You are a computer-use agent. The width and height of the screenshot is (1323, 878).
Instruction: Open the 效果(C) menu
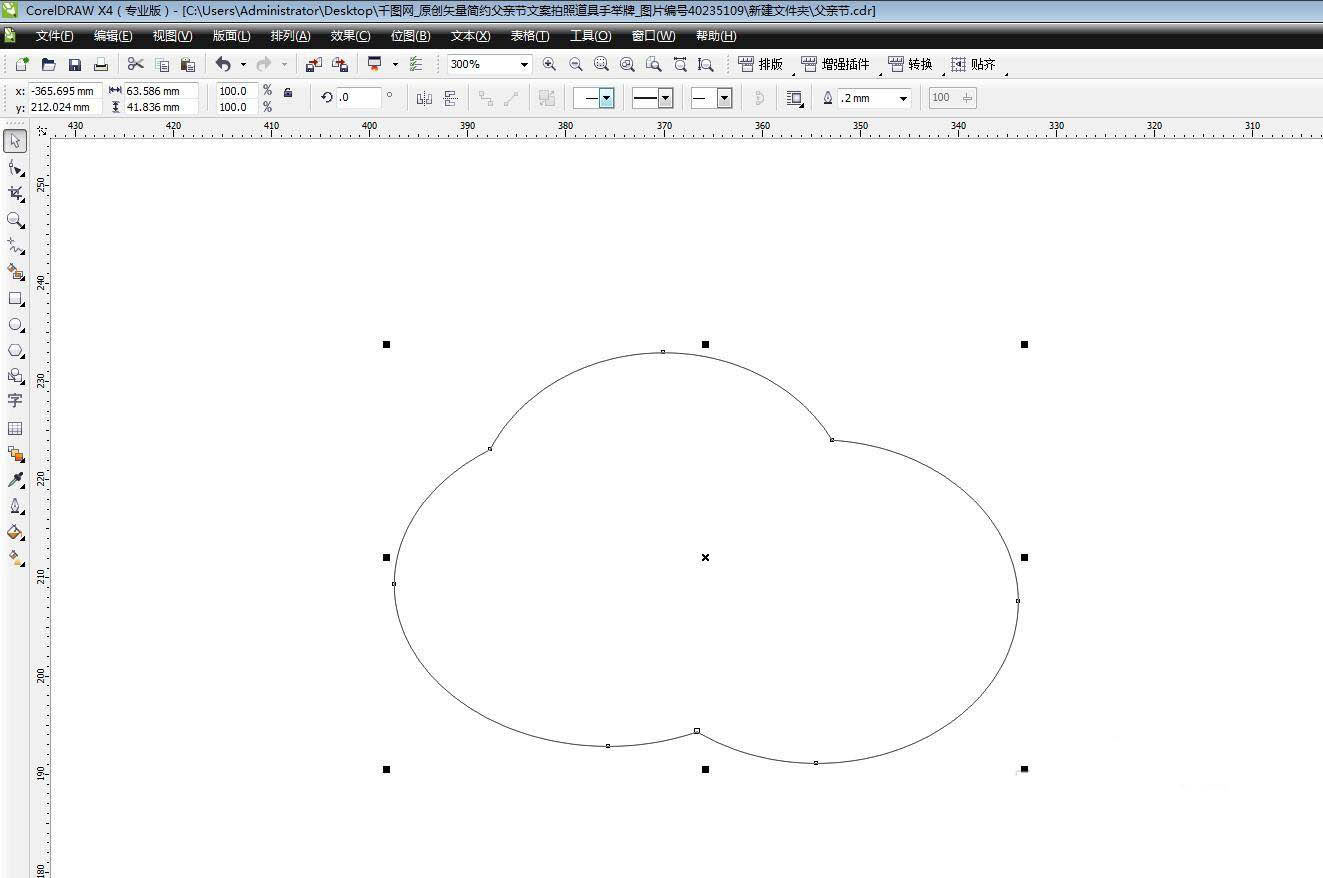(350, 36)
